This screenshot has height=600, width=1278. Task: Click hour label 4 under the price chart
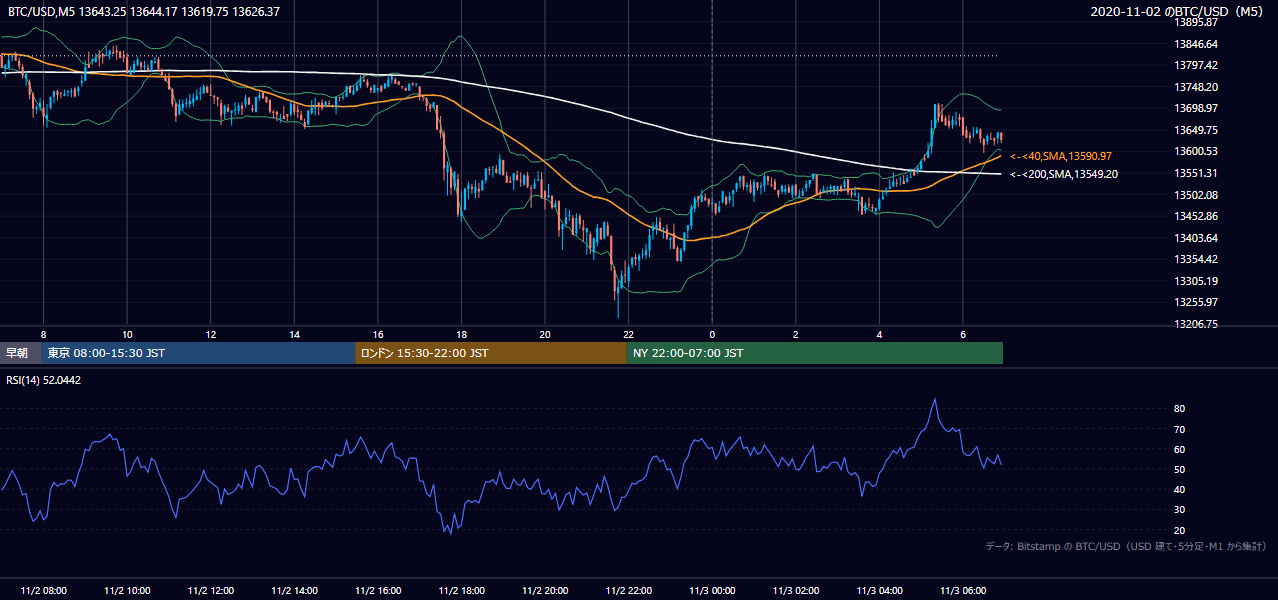879,334
